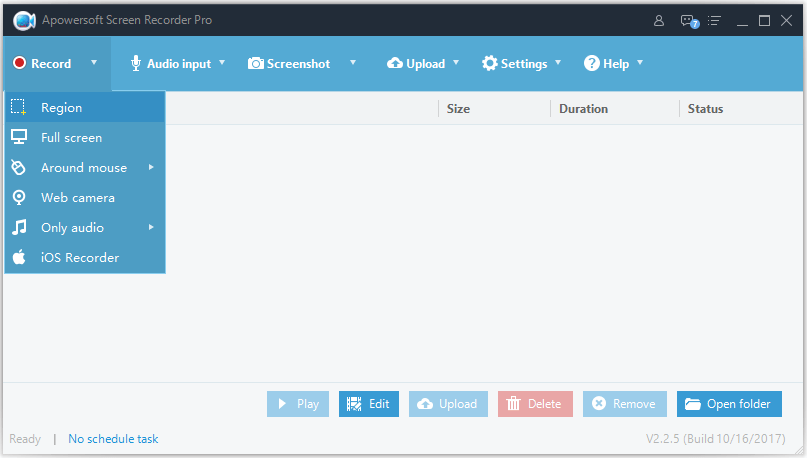Click the Only audio music note icon
The width and height of the screenshot is (807, 458).
pos(19,227)
